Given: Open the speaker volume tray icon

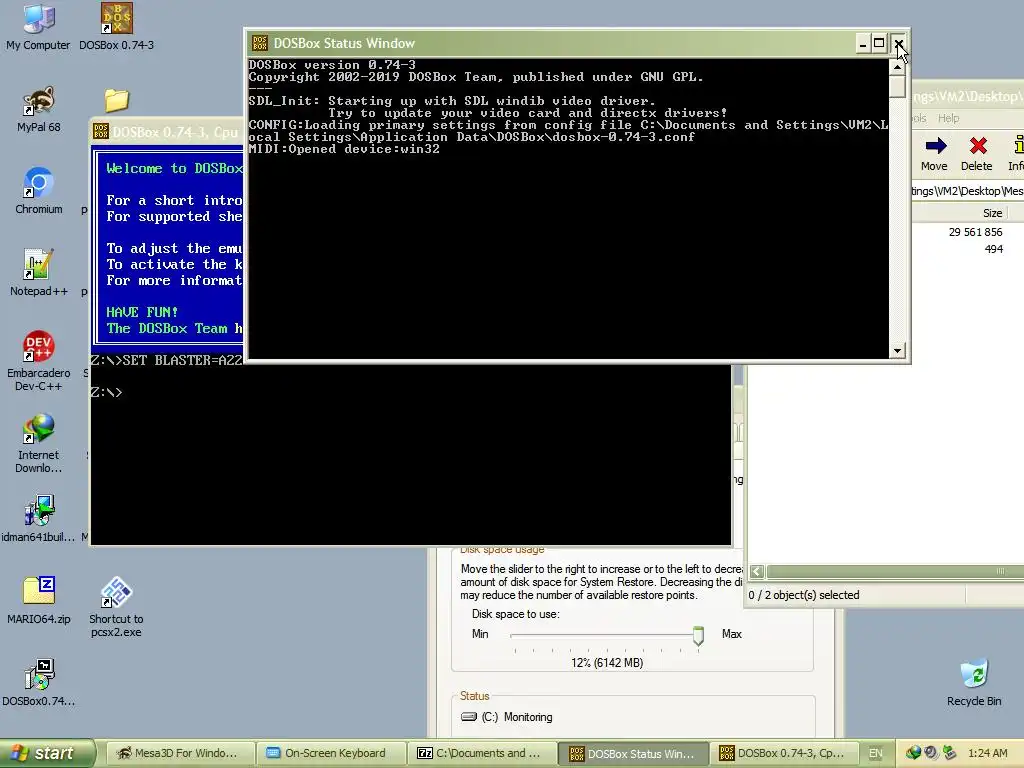Looking at the screenshot, I should [x=931, y=753].
